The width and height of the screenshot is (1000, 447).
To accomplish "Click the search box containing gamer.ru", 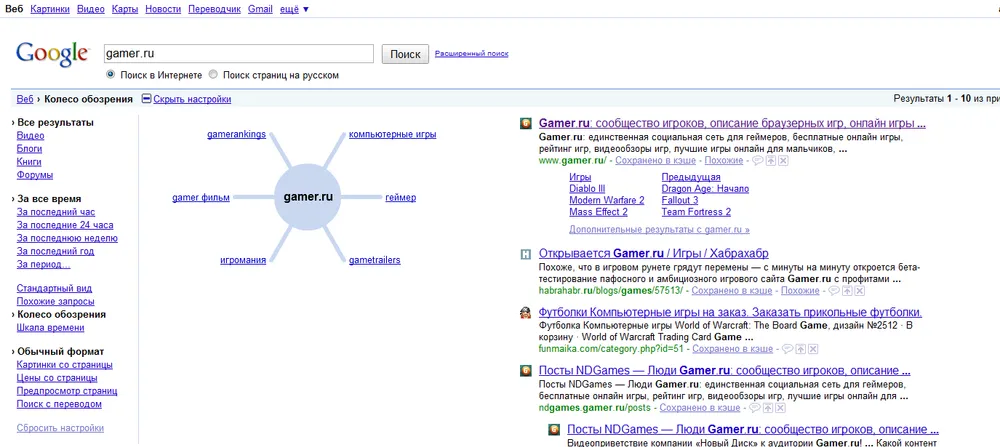I will [x=238, y=54].
